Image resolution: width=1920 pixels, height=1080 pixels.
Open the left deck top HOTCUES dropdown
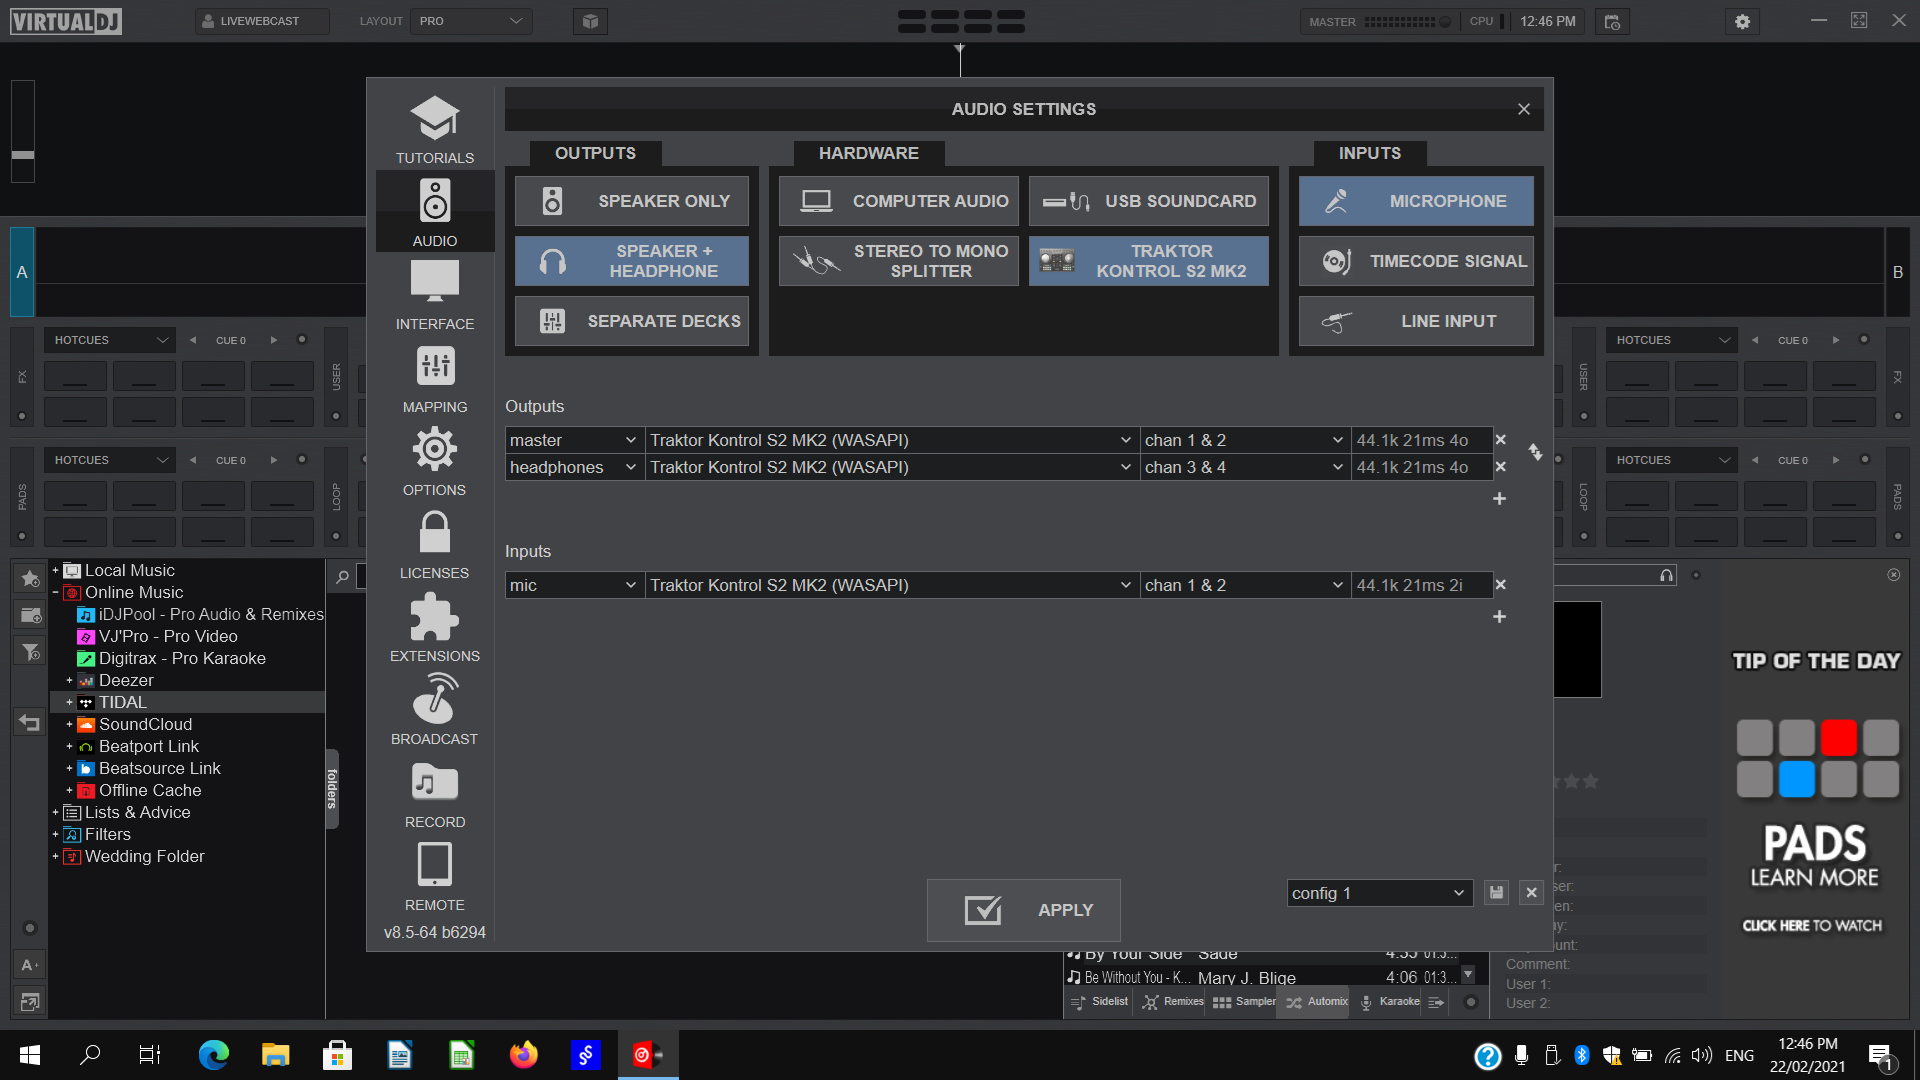pyautogui.click(x=110, y=340)
